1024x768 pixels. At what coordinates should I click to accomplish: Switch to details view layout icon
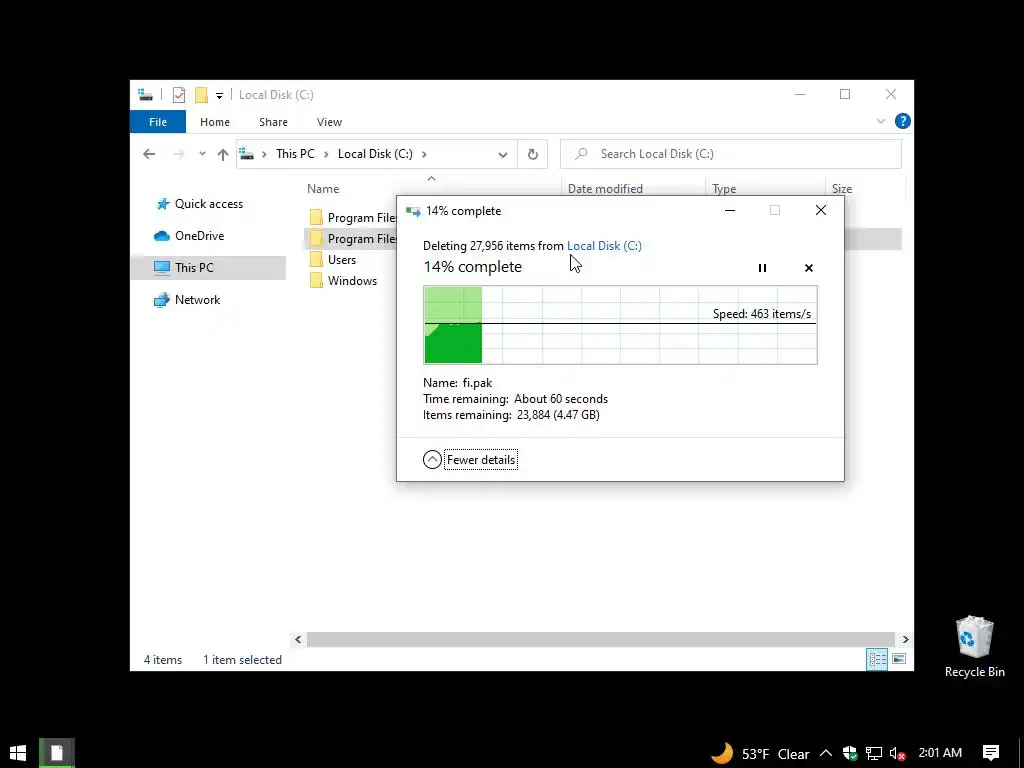pos(876,660)
